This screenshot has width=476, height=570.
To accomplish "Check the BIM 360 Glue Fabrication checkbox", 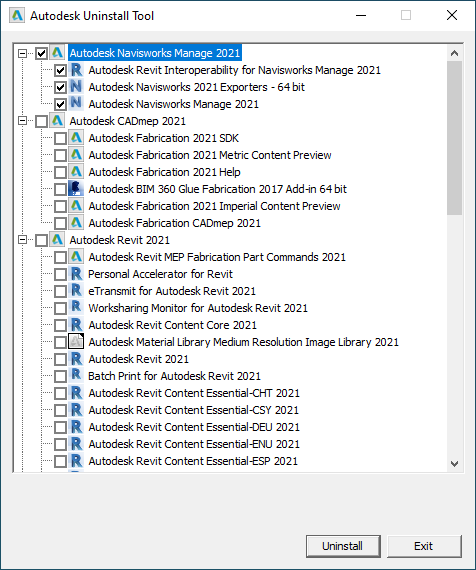I will [60, 189].
